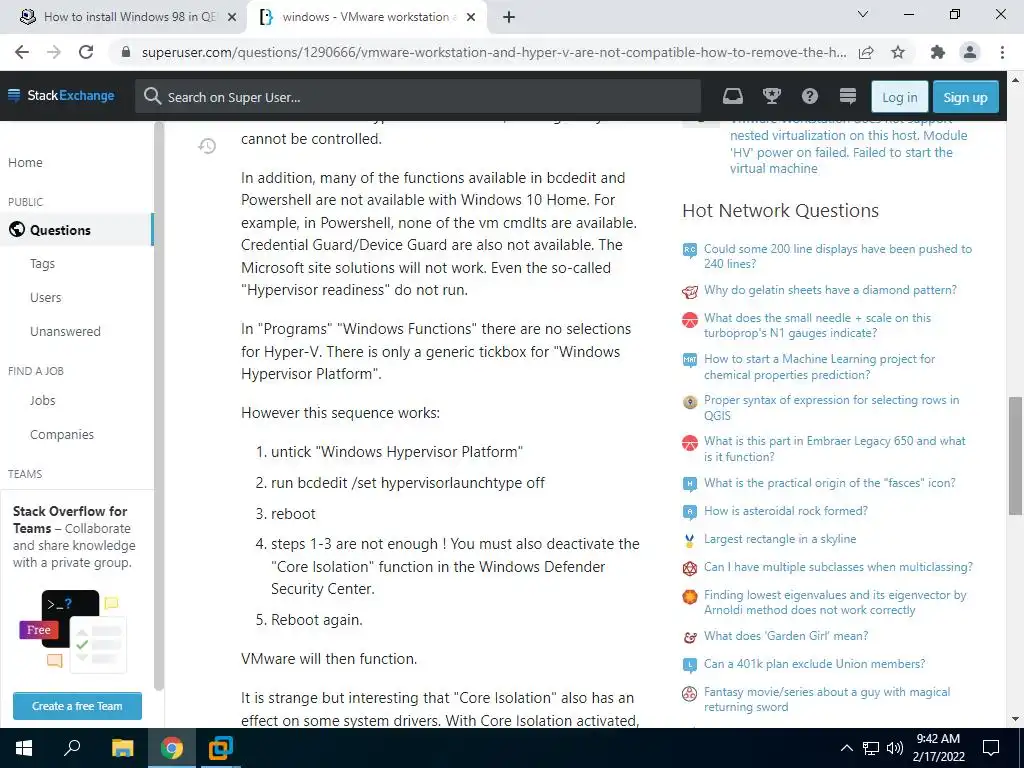This screenshot has height=768, width=1024.
Task: Open Tags in left sidebar
Action: point(42,264)
